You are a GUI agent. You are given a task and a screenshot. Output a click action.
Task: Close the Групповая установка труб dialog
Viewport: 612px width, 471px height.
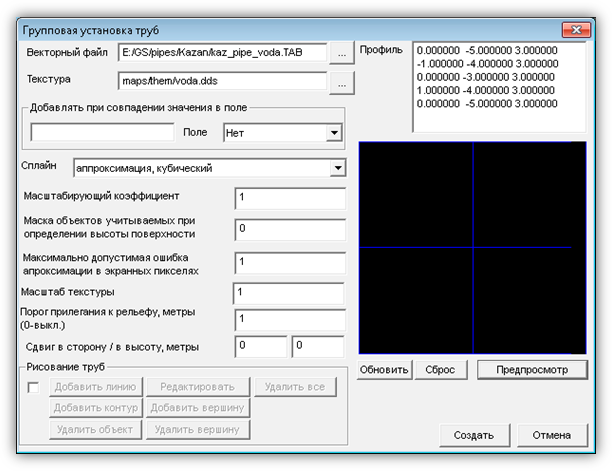coord(576,29)
